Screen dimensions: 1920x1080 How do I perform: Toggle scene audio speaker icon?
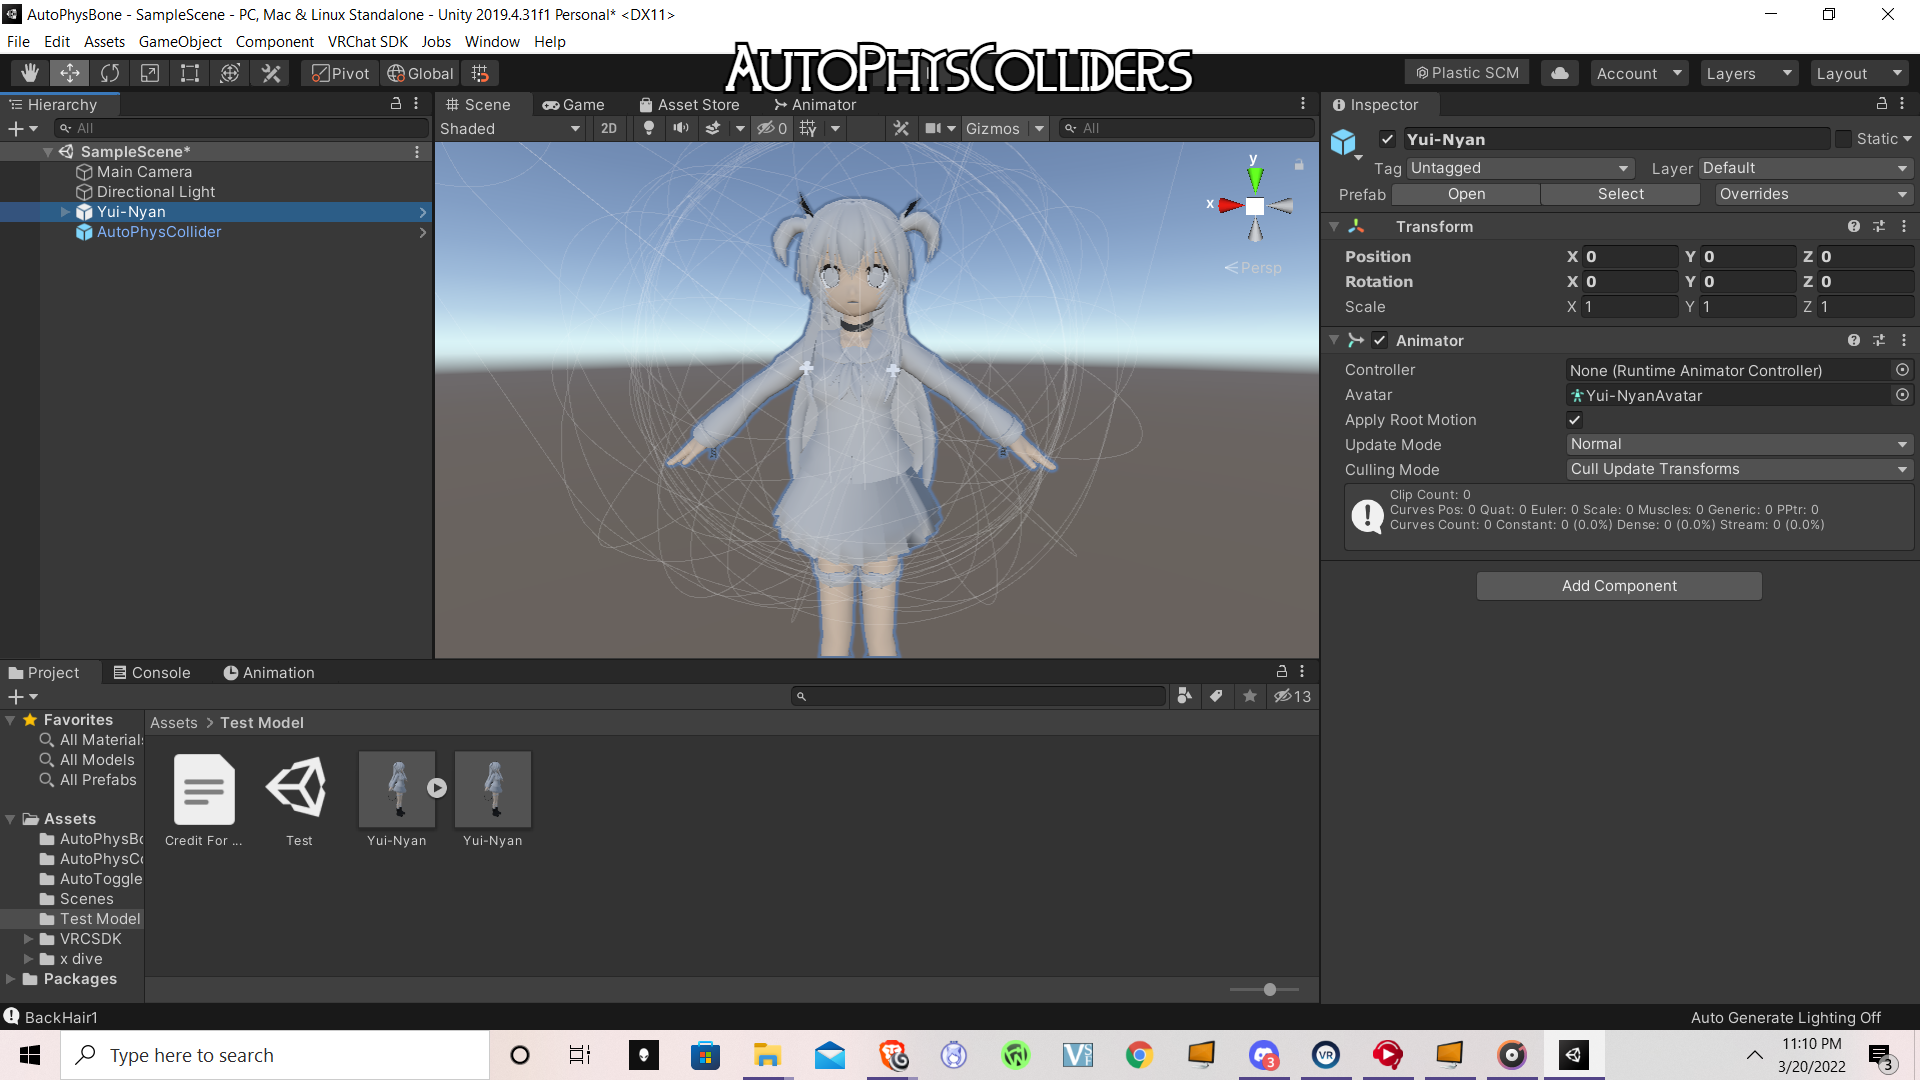[681, 128]
